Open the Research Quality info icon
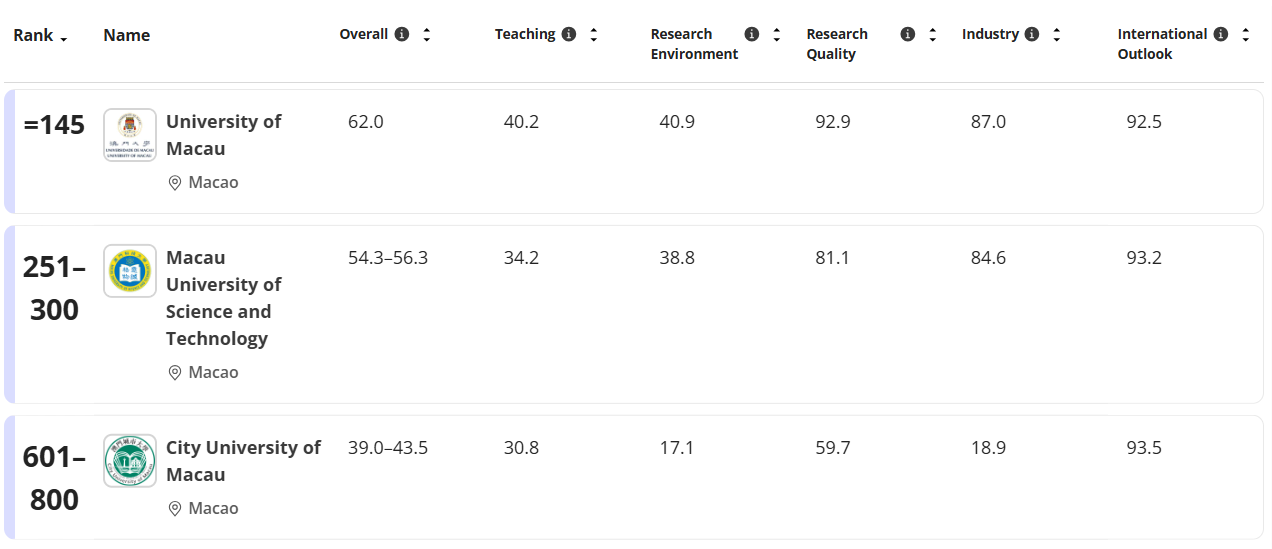This screenshot has width=1272, height=549. [x=908, y=34]
